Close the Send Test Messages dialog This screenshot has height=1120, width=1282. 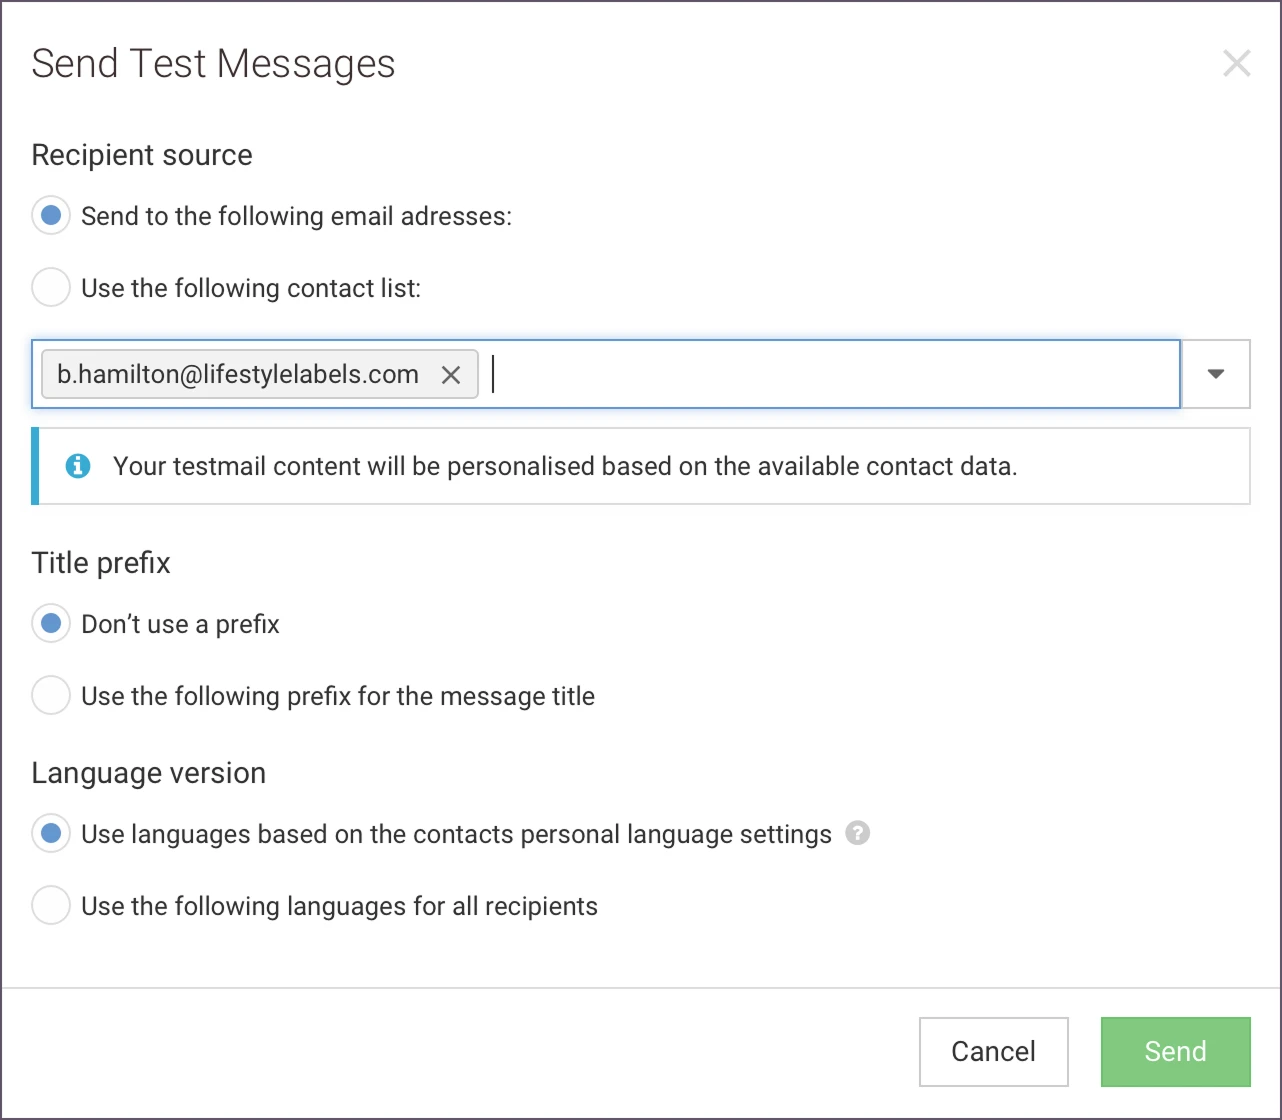coord(1236,64)
